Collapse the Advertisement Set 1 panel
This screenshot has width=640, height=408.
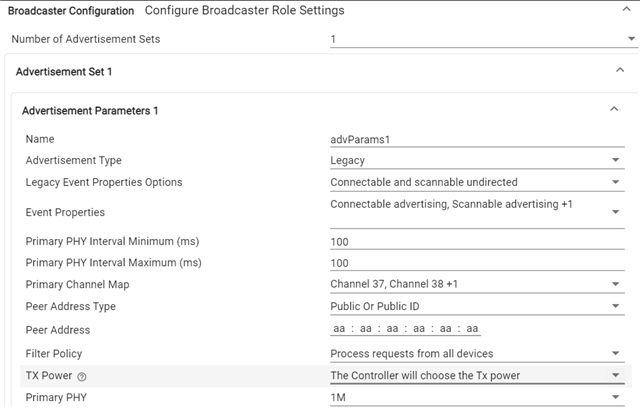pos(619,71)
